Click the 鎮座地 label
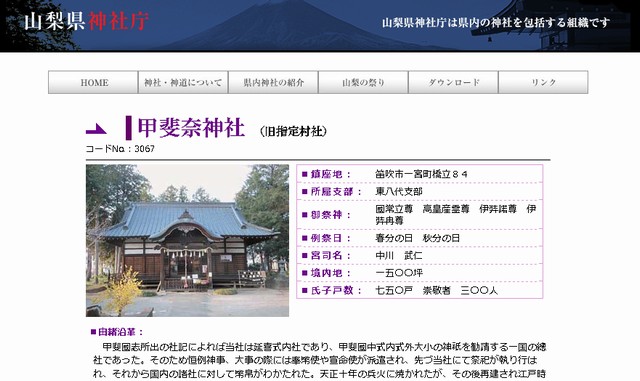This screenshot has height=381, width=640. point(326,174)
